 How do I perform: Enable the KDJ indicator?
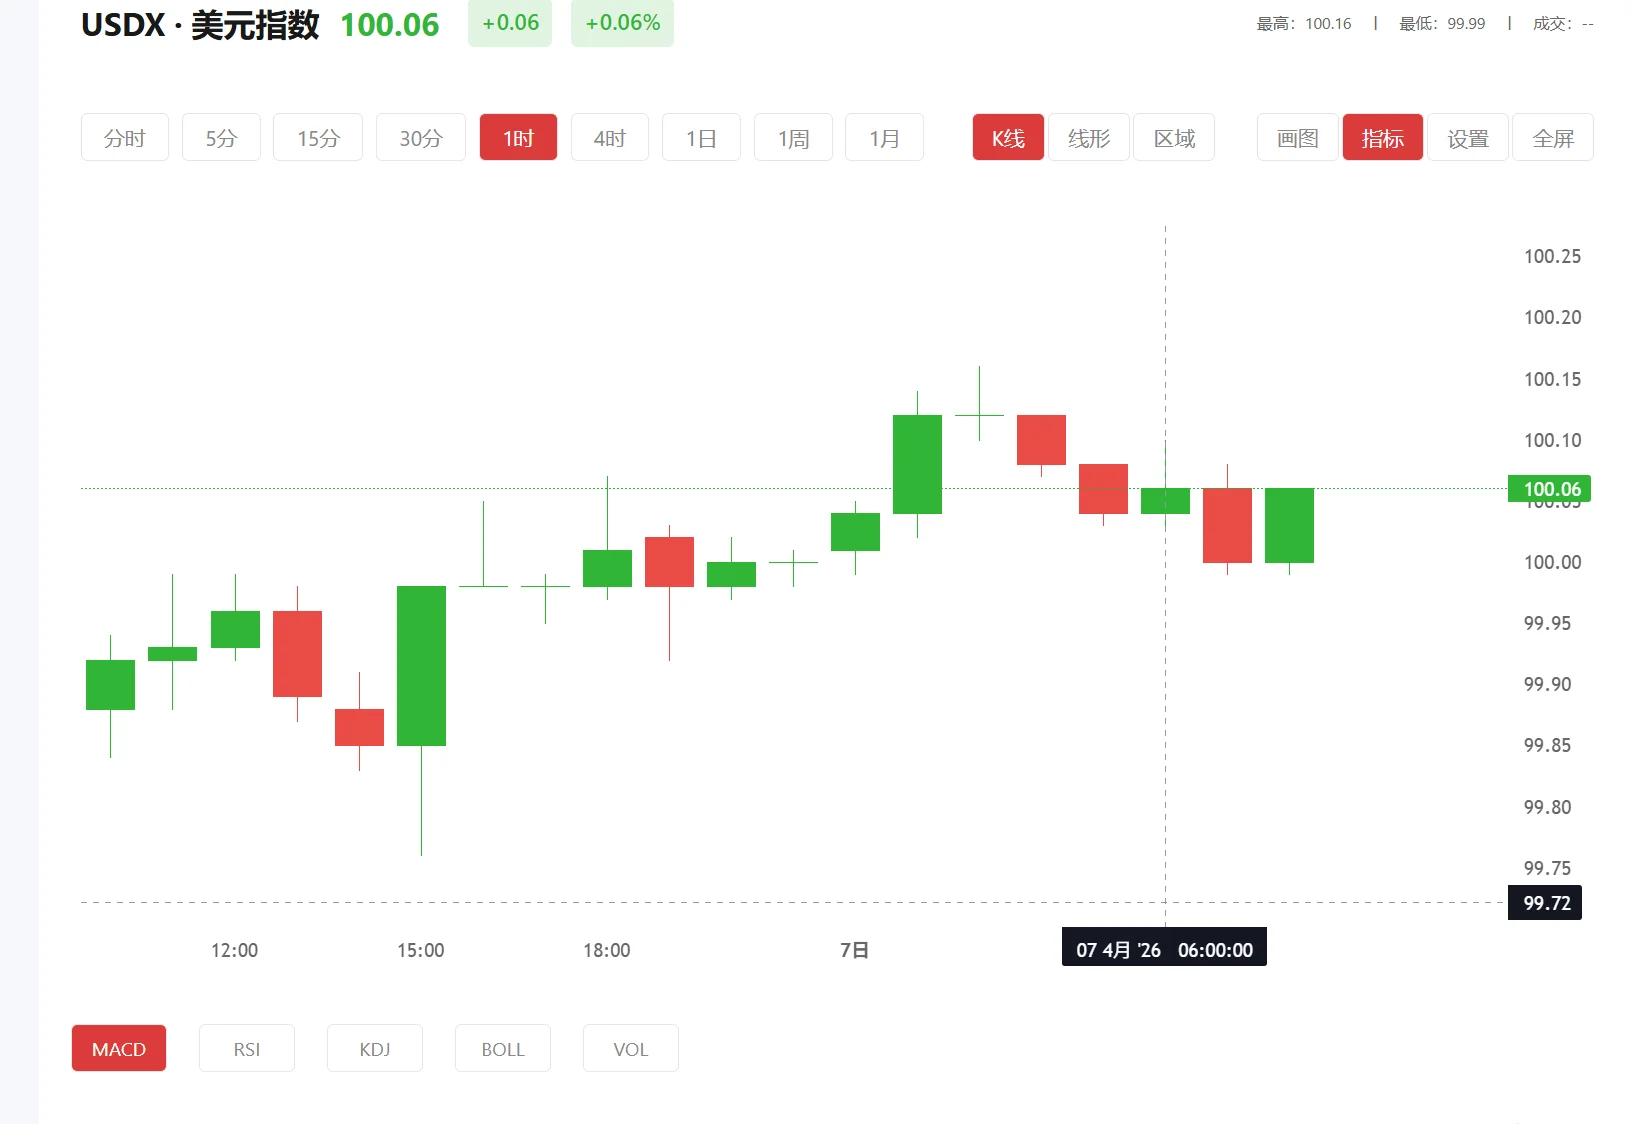pos(375,1048)
